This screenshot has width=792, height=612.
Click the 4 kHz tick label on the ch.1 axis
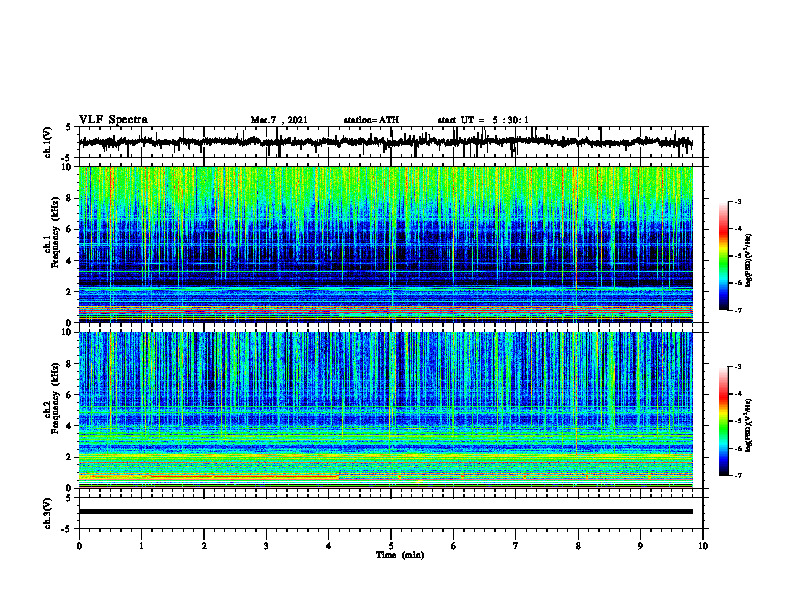(x=70, y=261)
